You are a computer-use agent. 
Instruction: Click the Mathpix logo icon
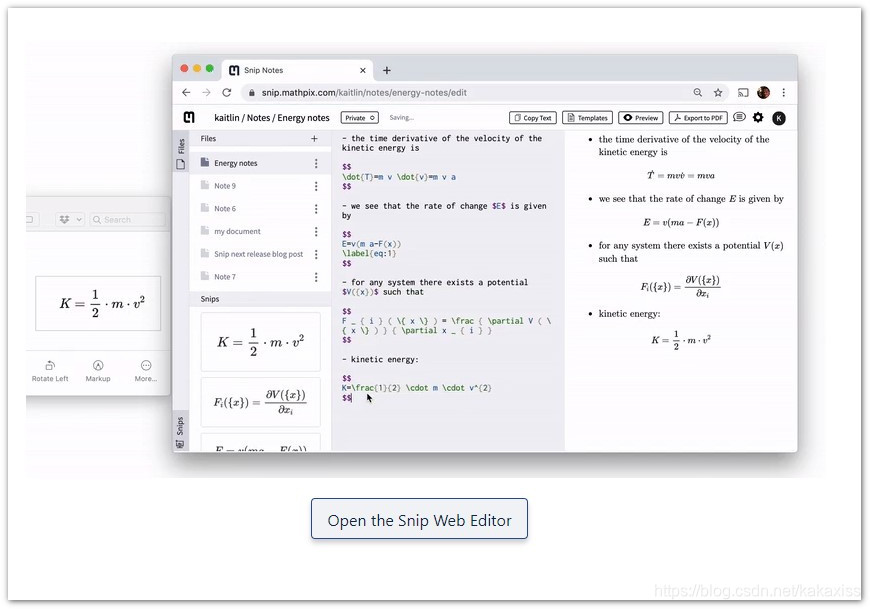click(189, 118)
